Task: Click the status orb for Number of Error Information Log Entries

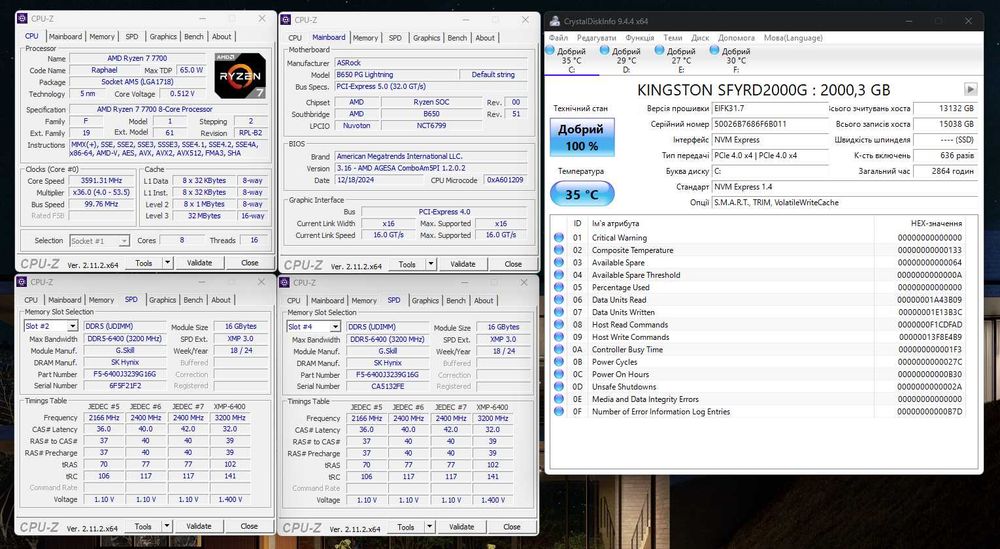Action: point(559,412)
